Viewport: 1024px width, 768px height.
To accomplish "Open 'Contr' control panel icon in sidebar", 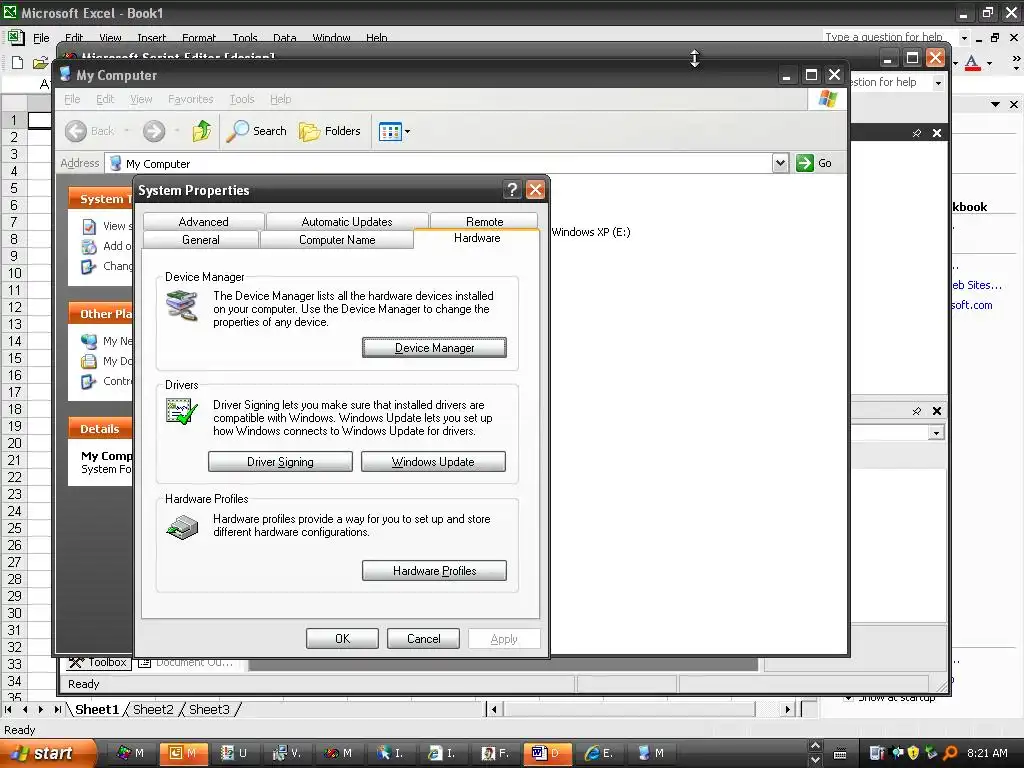I will [88, 381].
